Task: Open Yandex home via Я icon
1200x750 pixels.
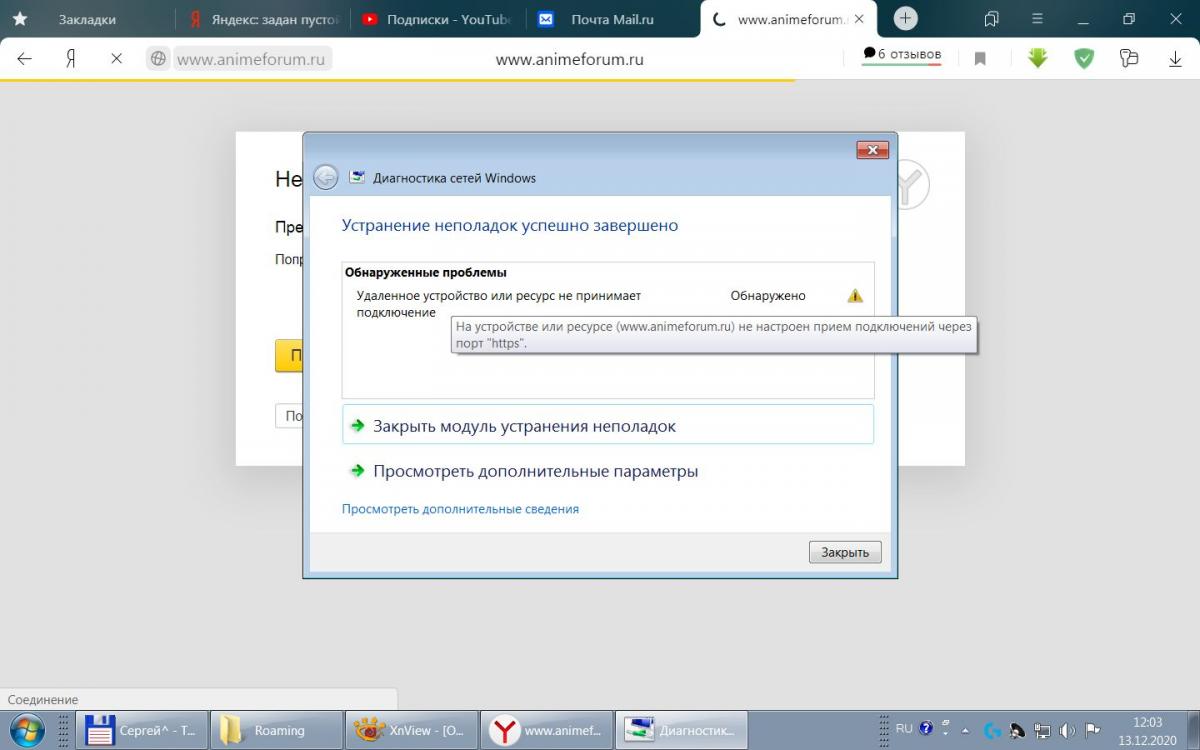Action: tap(70, 59)
